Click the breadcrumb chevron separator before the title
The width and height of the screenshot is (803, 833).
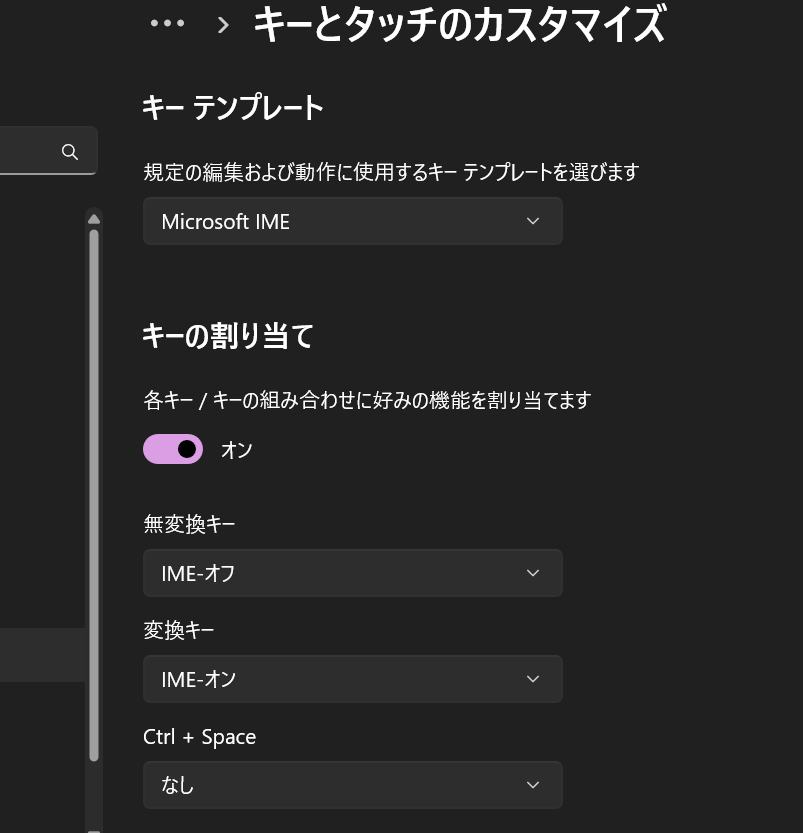[x=223, y=24]
